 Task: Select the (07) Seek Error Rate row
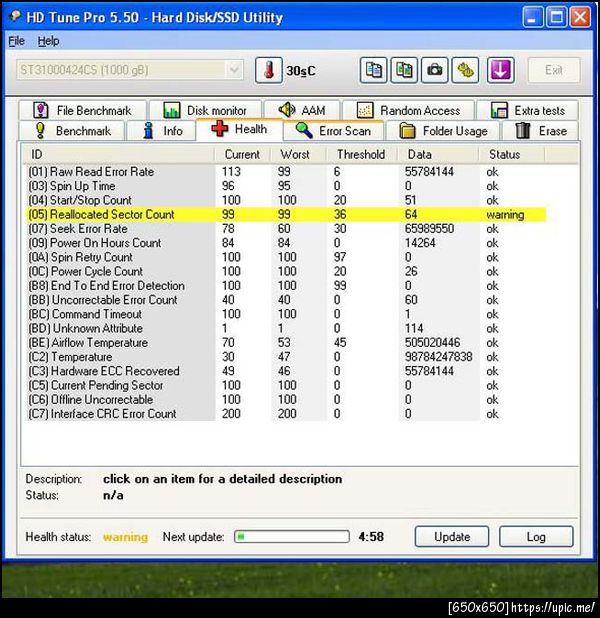(x=286, y=229)
